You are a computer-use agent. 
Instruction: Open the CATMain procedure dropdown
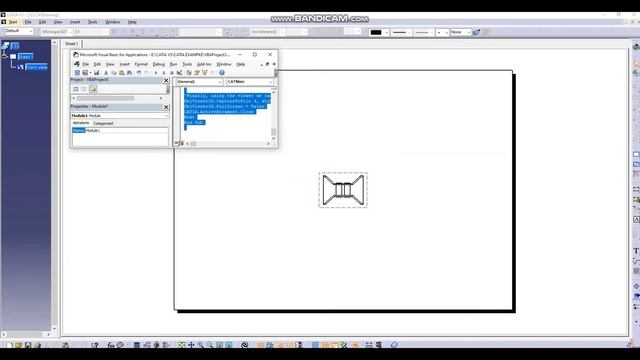[x=250, y=82]
